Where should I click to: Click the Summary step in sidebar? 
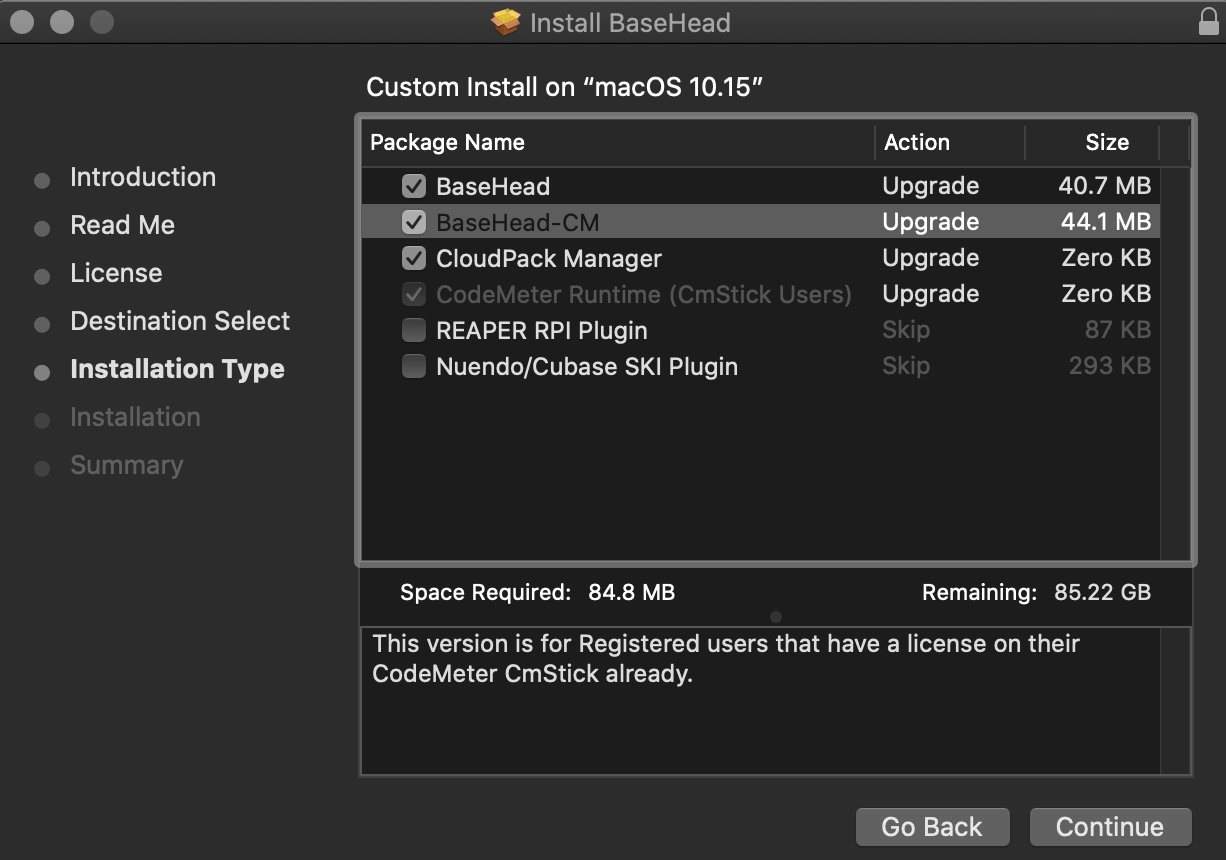pyautogui.click(x=127, y=465)
